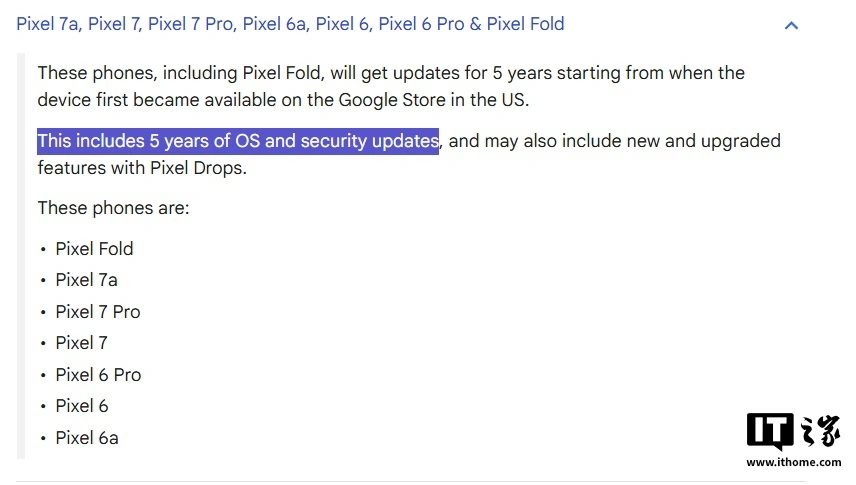Viewport: 856px width, 485px height.
Task: Select the Pixel 7a bullet list entry
Action: [x=86, y=280]
